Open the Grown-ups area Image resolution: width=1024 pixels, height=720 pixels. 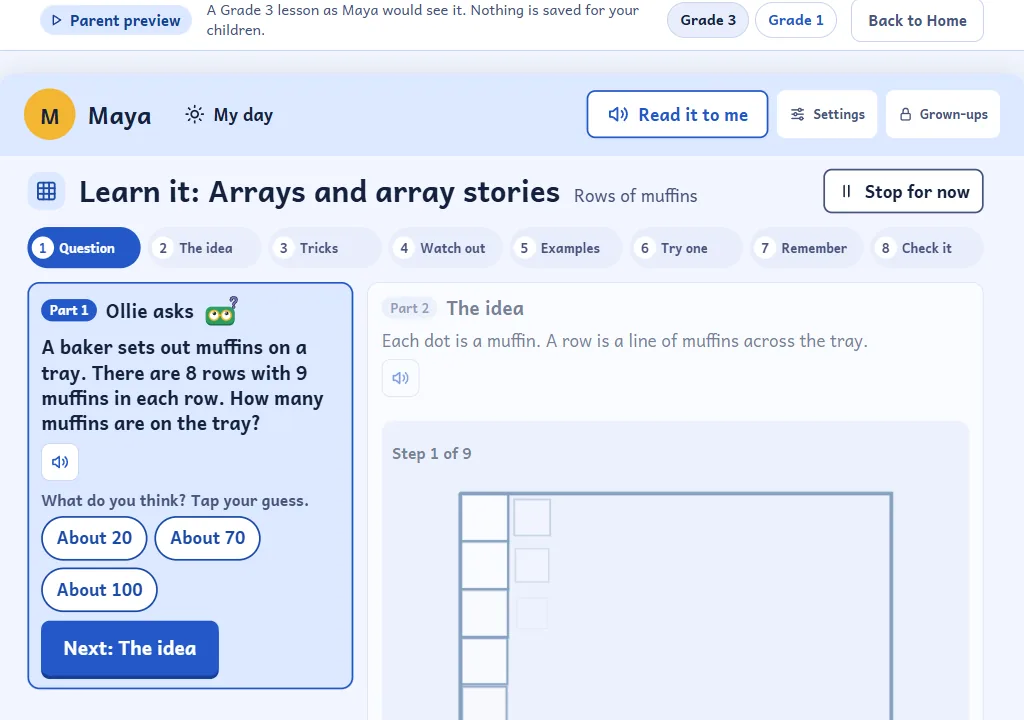pos(943,114)
